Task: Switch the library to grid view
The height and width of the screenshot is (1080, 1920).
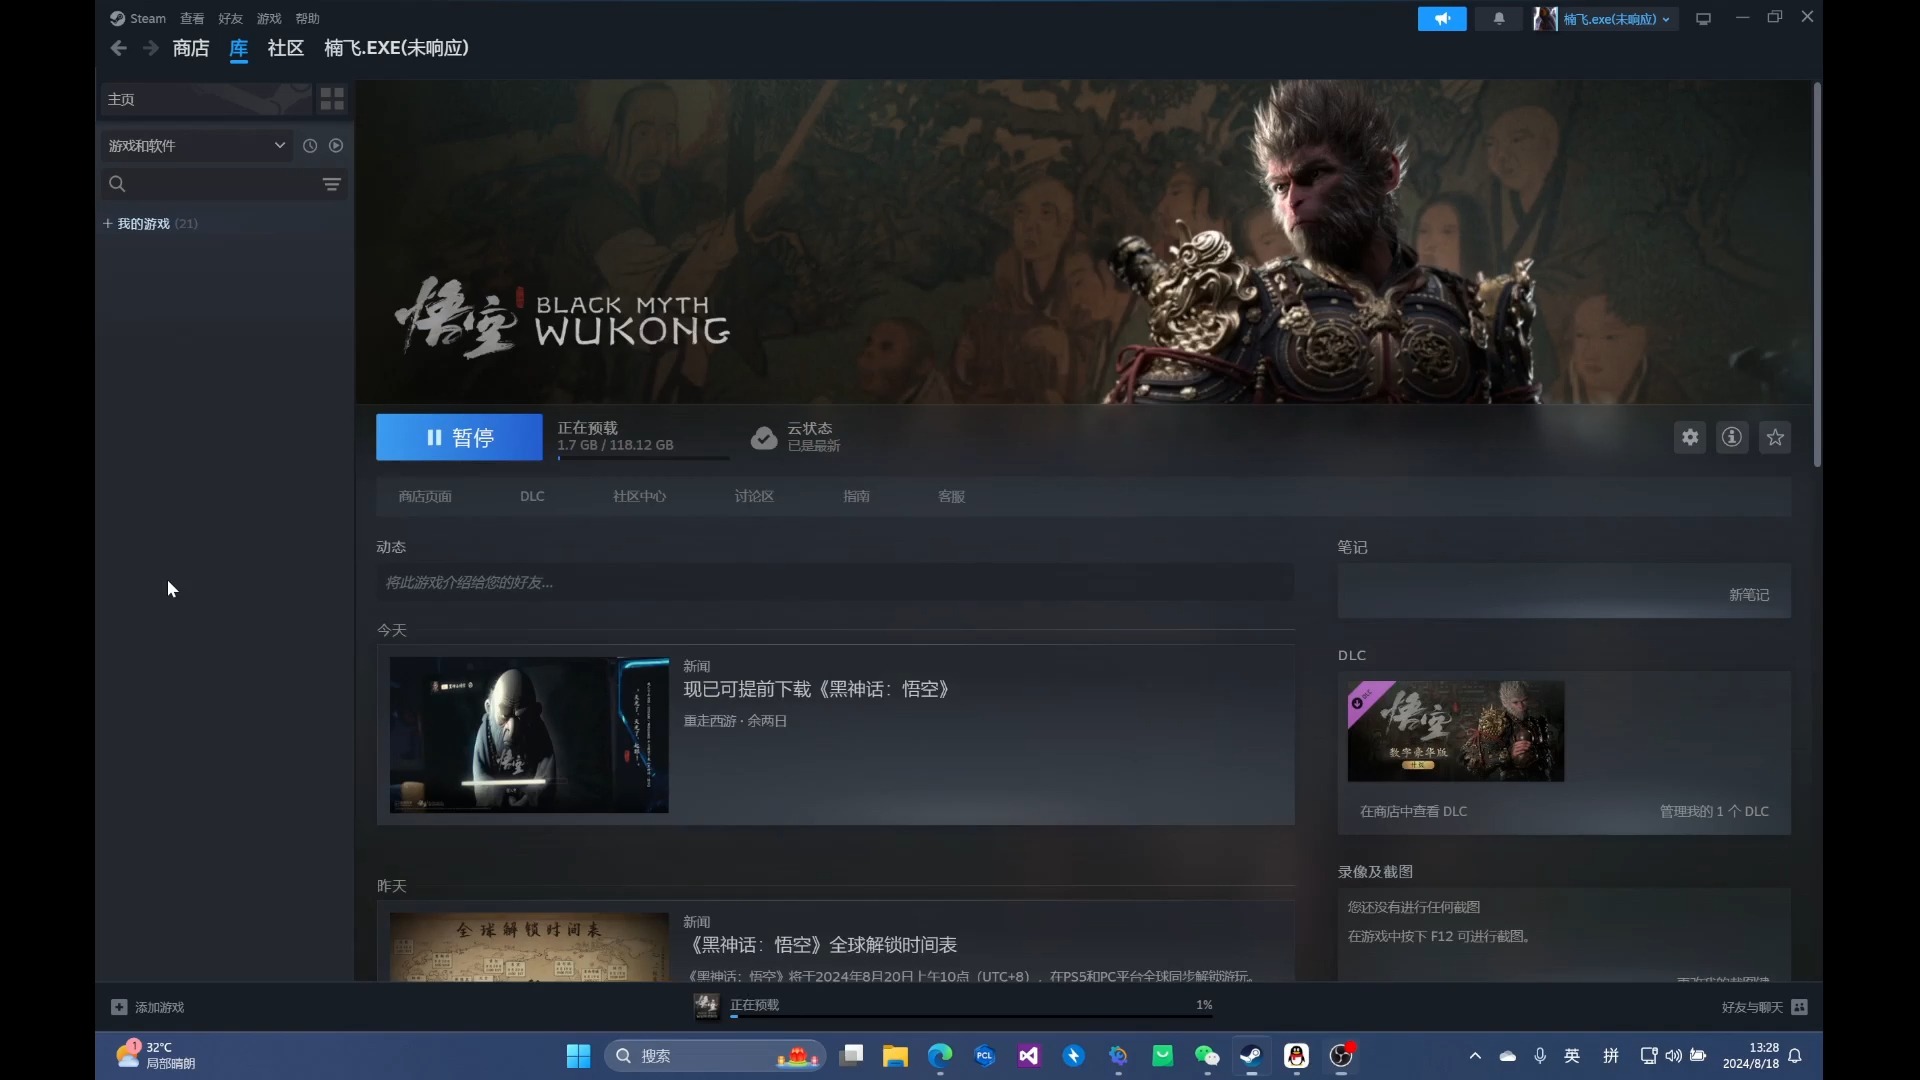Action: click(332, 99)
